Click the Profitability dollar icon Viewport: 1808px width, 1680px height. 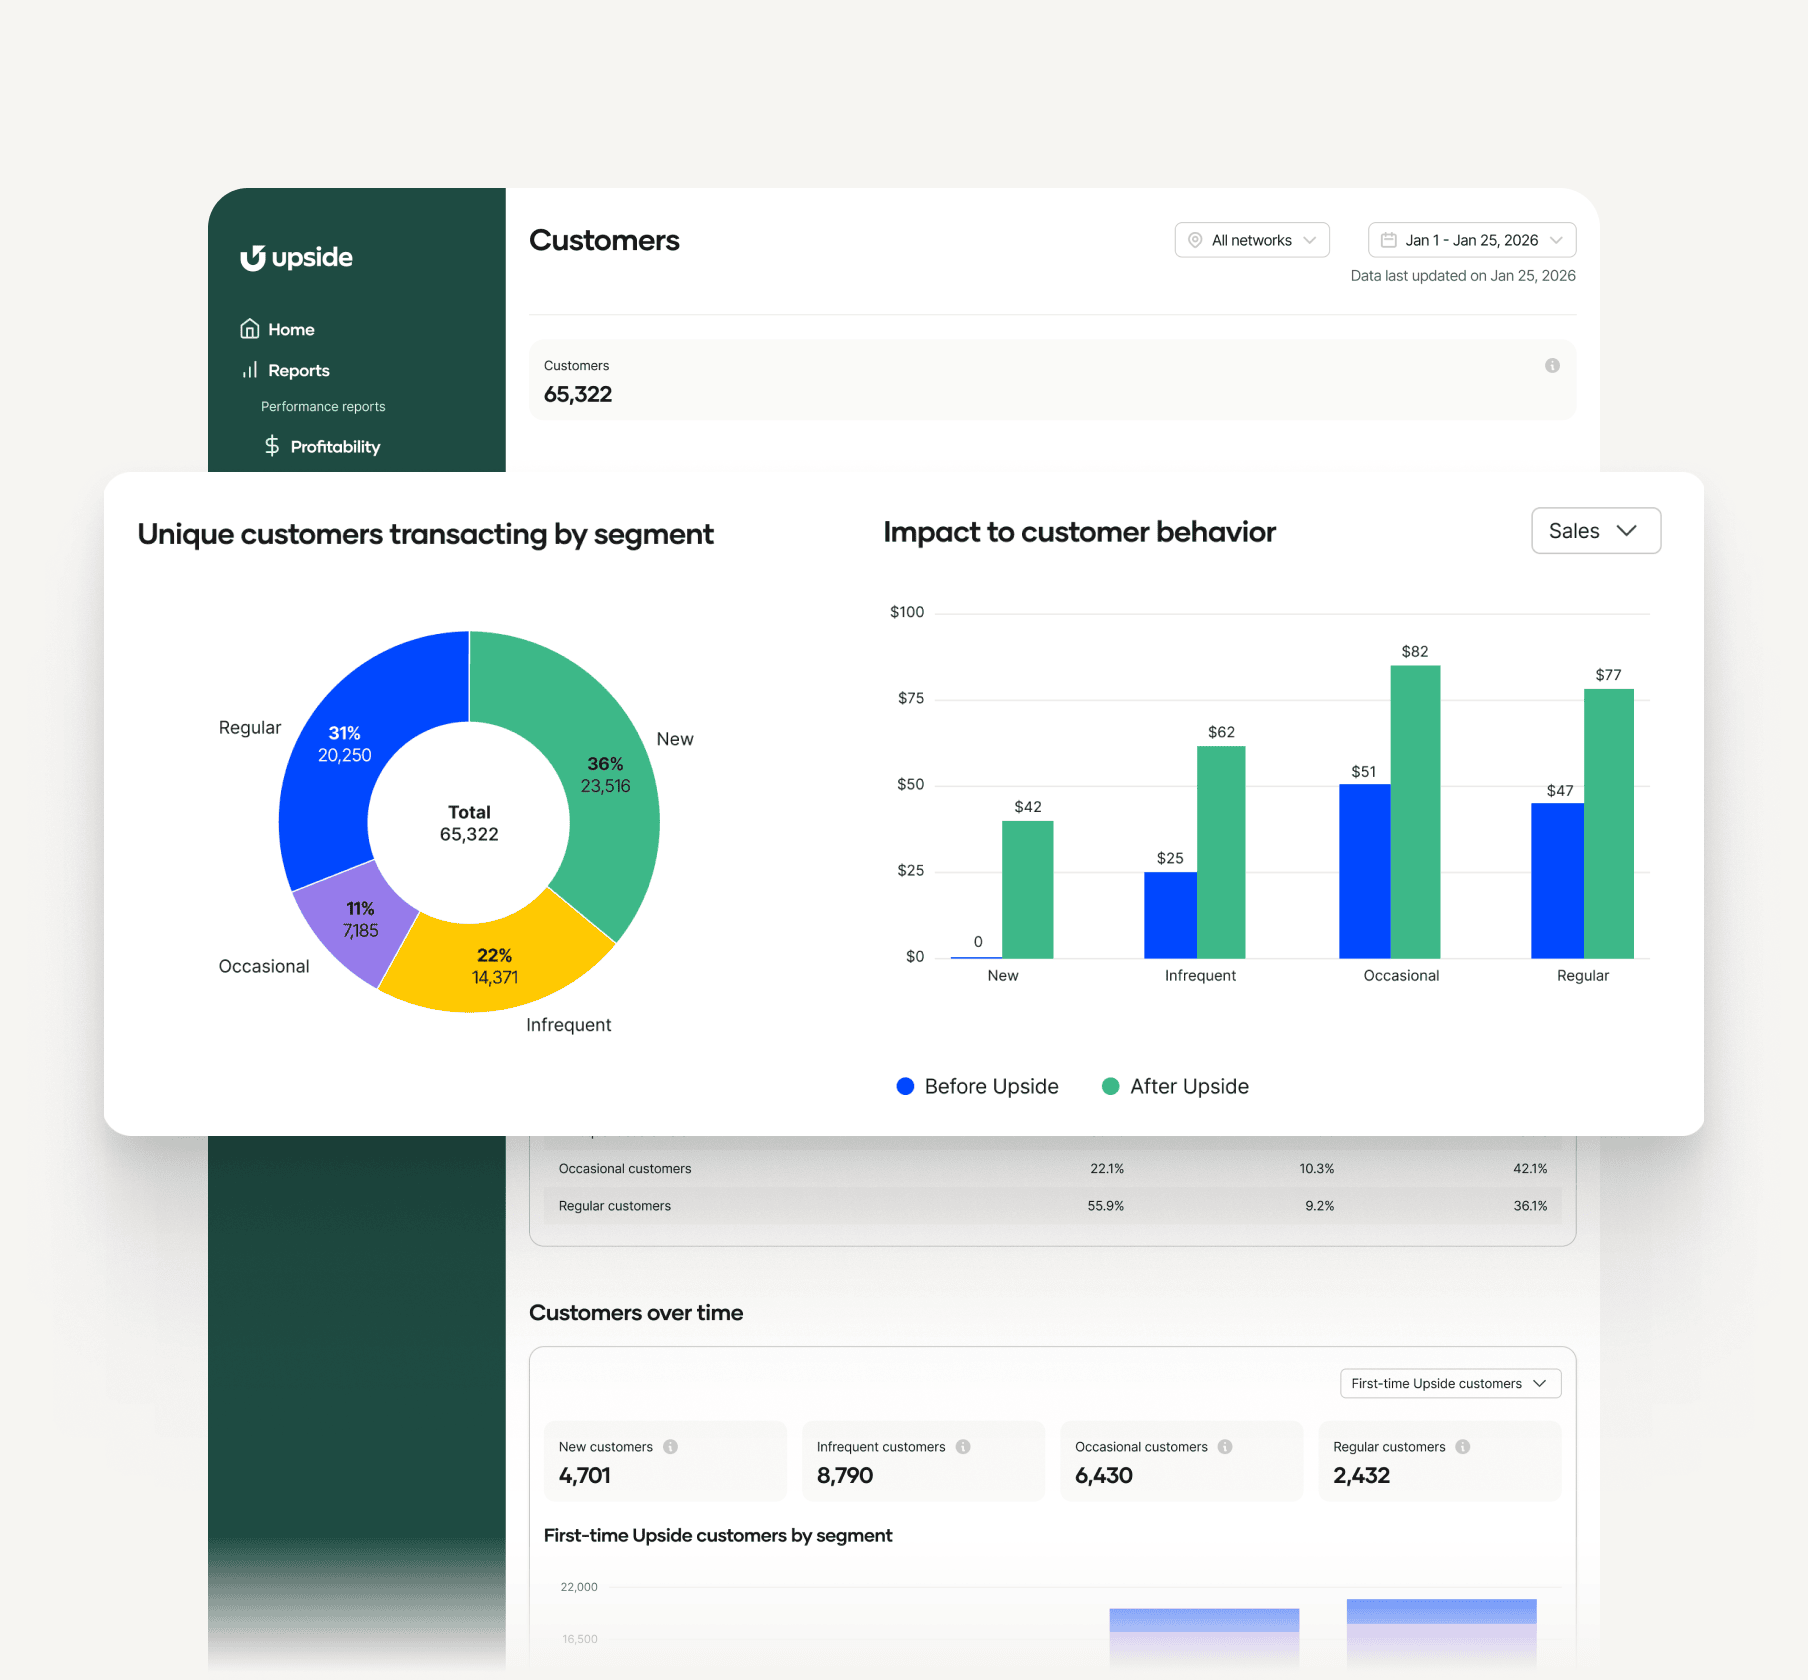point(272,446)
